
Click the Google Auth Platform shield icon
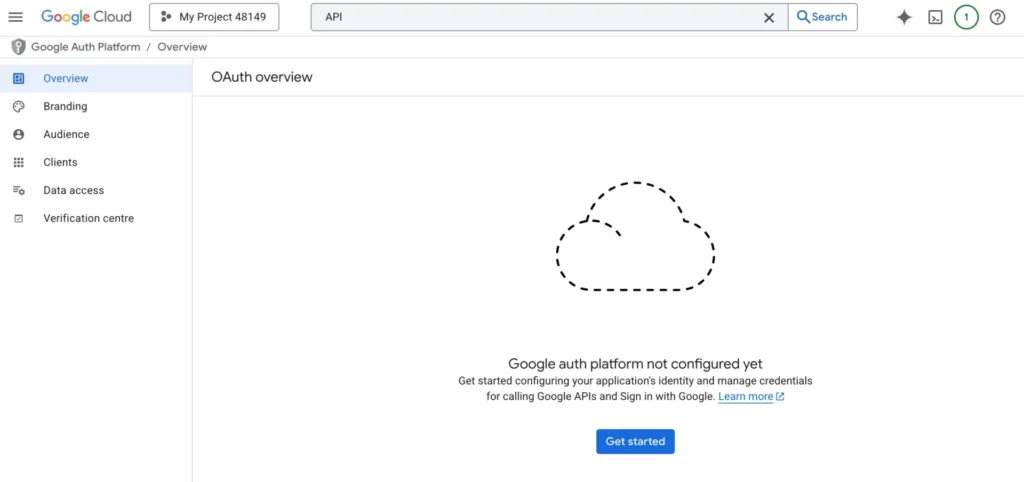18,47
